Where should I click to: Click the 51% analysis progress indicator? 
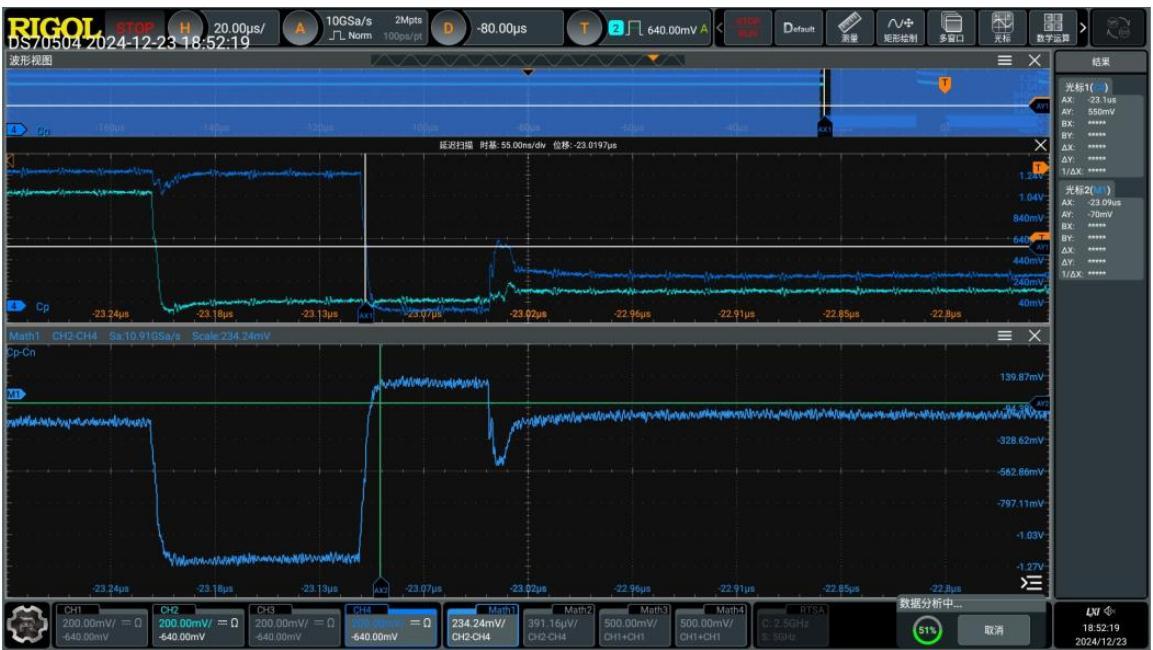(927, 630)
